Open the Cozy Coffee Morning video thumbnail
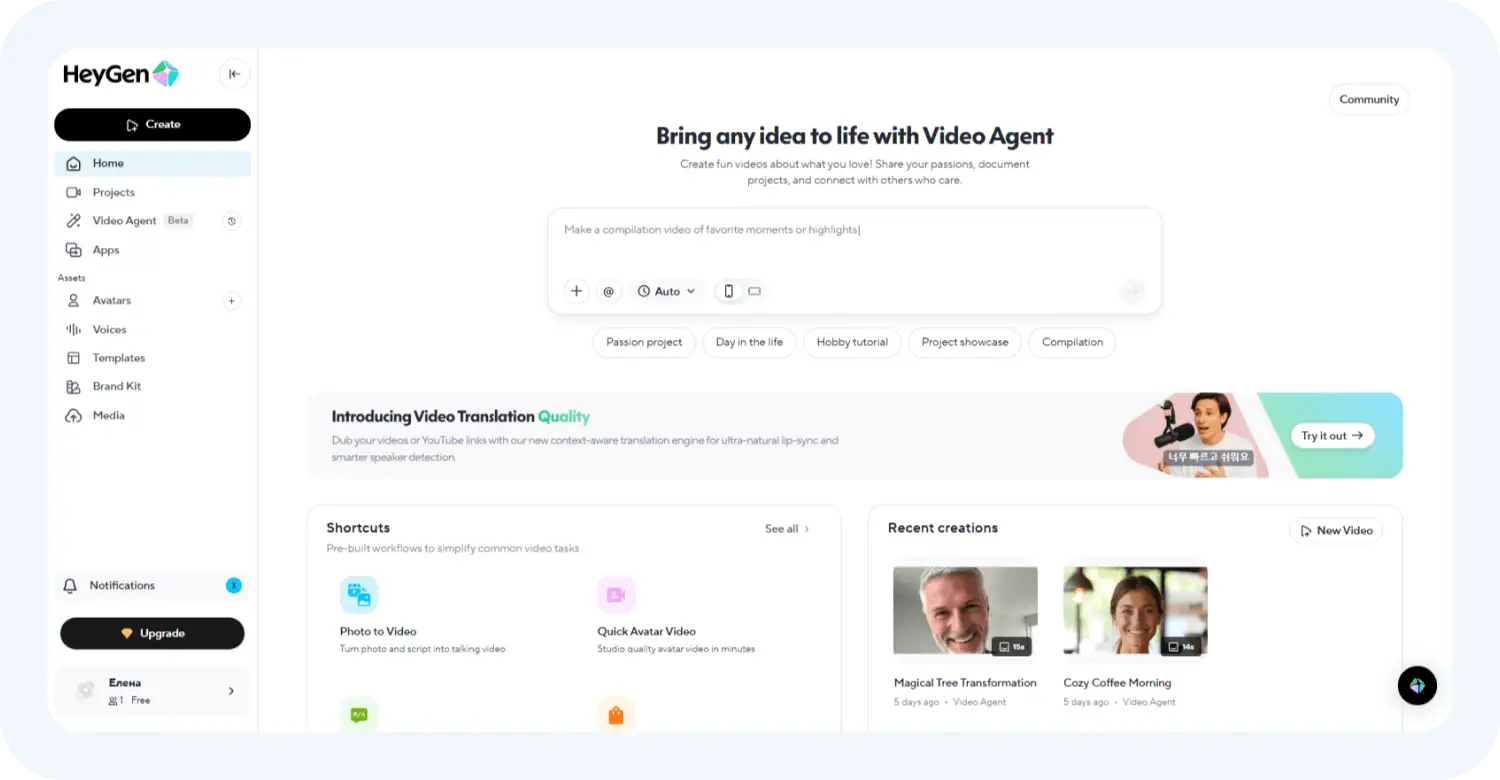The image size is (1500, 780). coord(1134,610)
